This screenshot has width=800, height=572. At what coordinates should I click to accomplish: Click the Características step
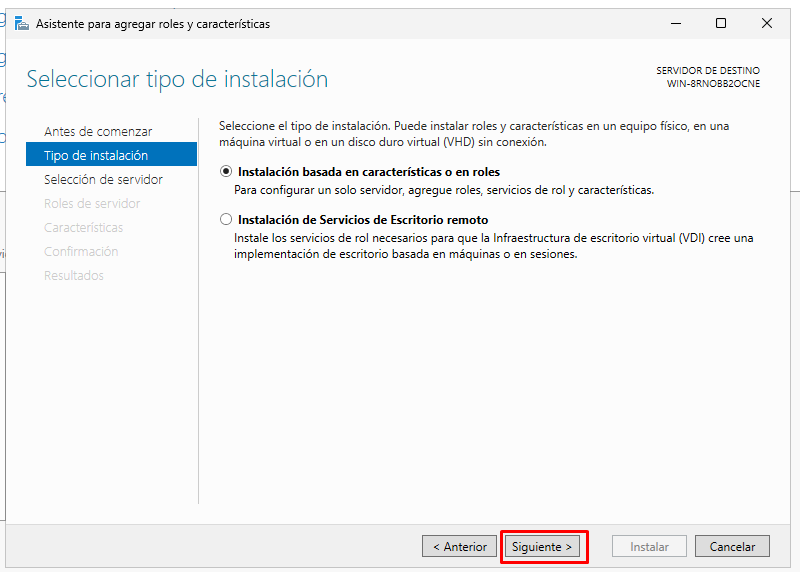click(x=83, y=228)
